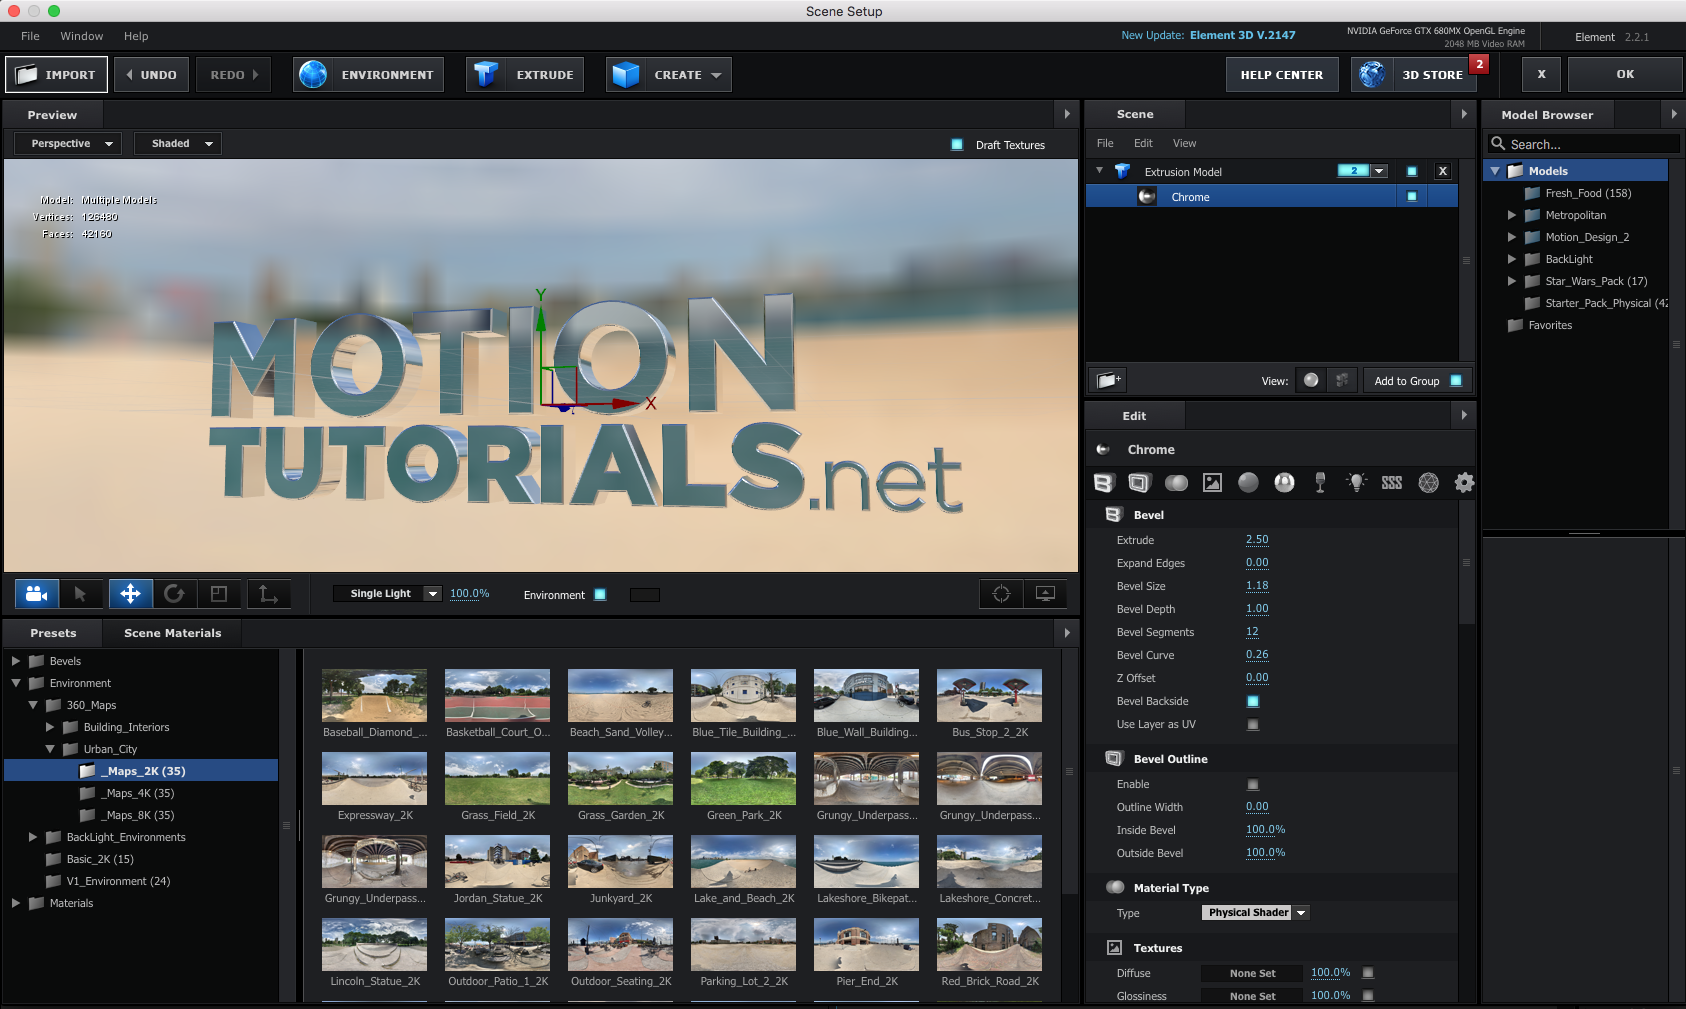Open the gear advanced settings icon
Screen dimensions: 1686x1009
tap(1464, 483)
